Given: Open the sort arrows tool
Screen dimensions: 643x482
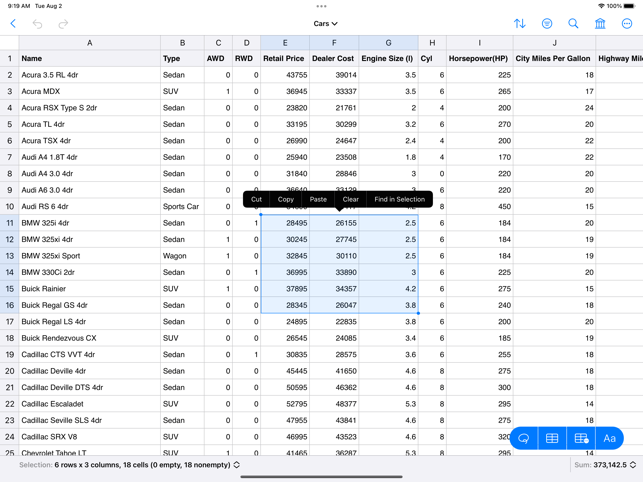Looking at the screenshot, I should (520, 23).
